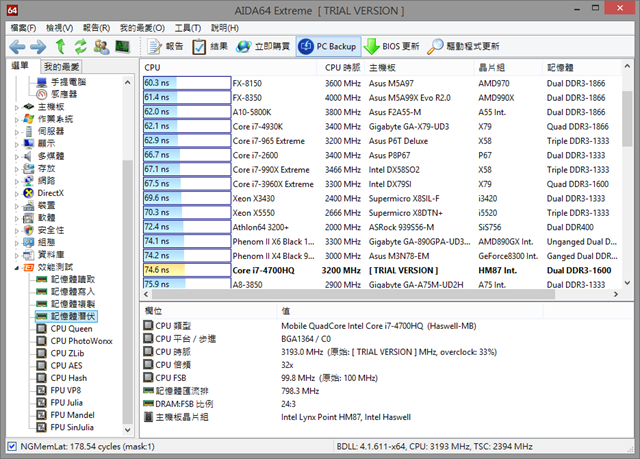Viewport: 640px width, 459px height.
Task: Expand the 多媒體 tree node
Action: (x=17, y=157)
